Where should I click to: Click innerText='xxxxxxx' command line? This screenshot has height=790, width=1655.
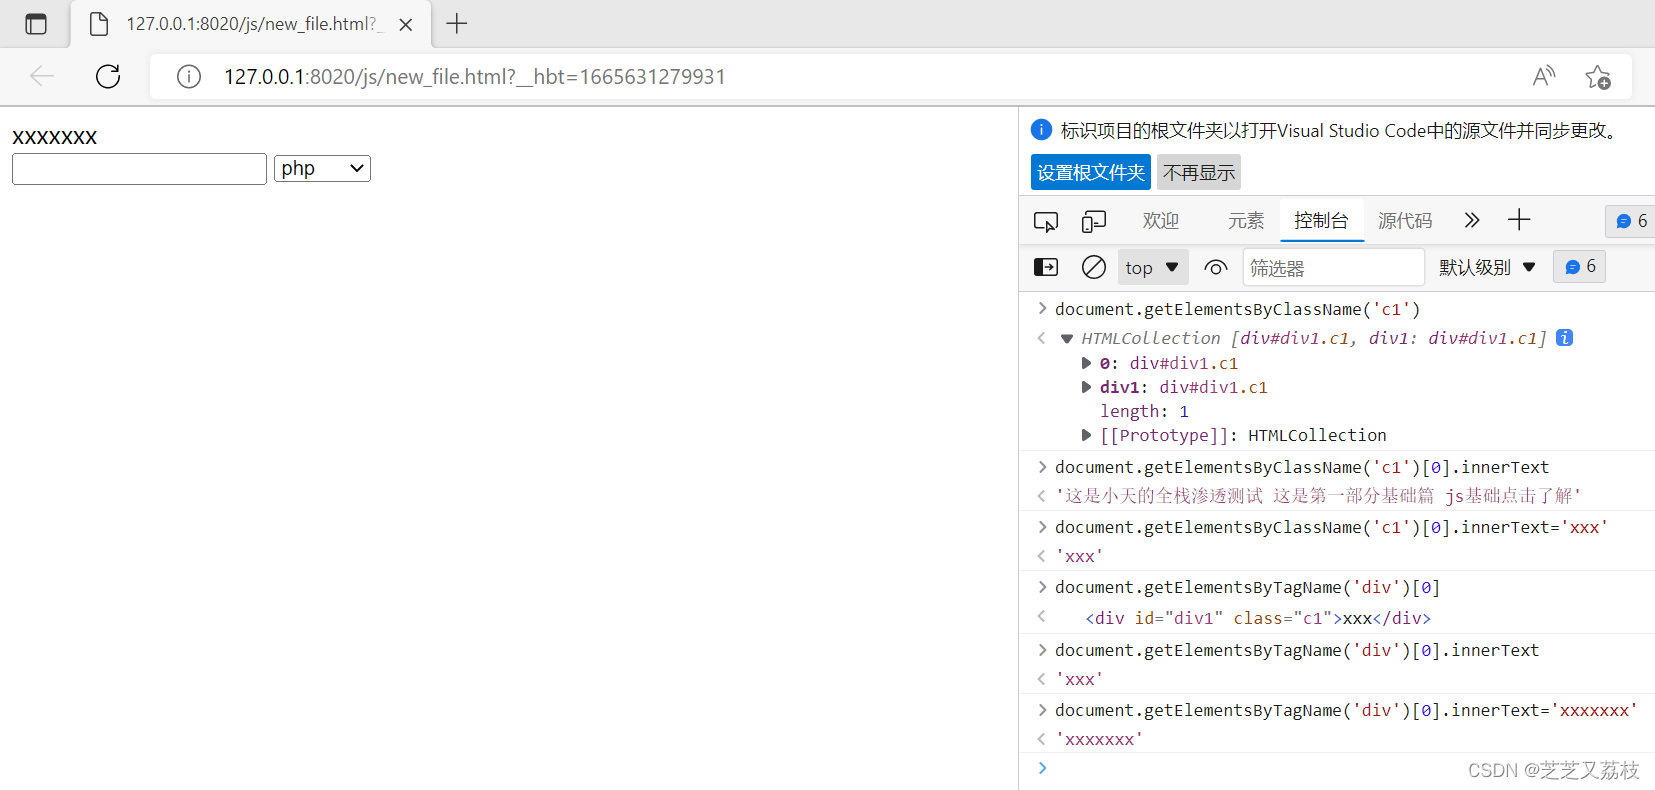coord(1346,710)
